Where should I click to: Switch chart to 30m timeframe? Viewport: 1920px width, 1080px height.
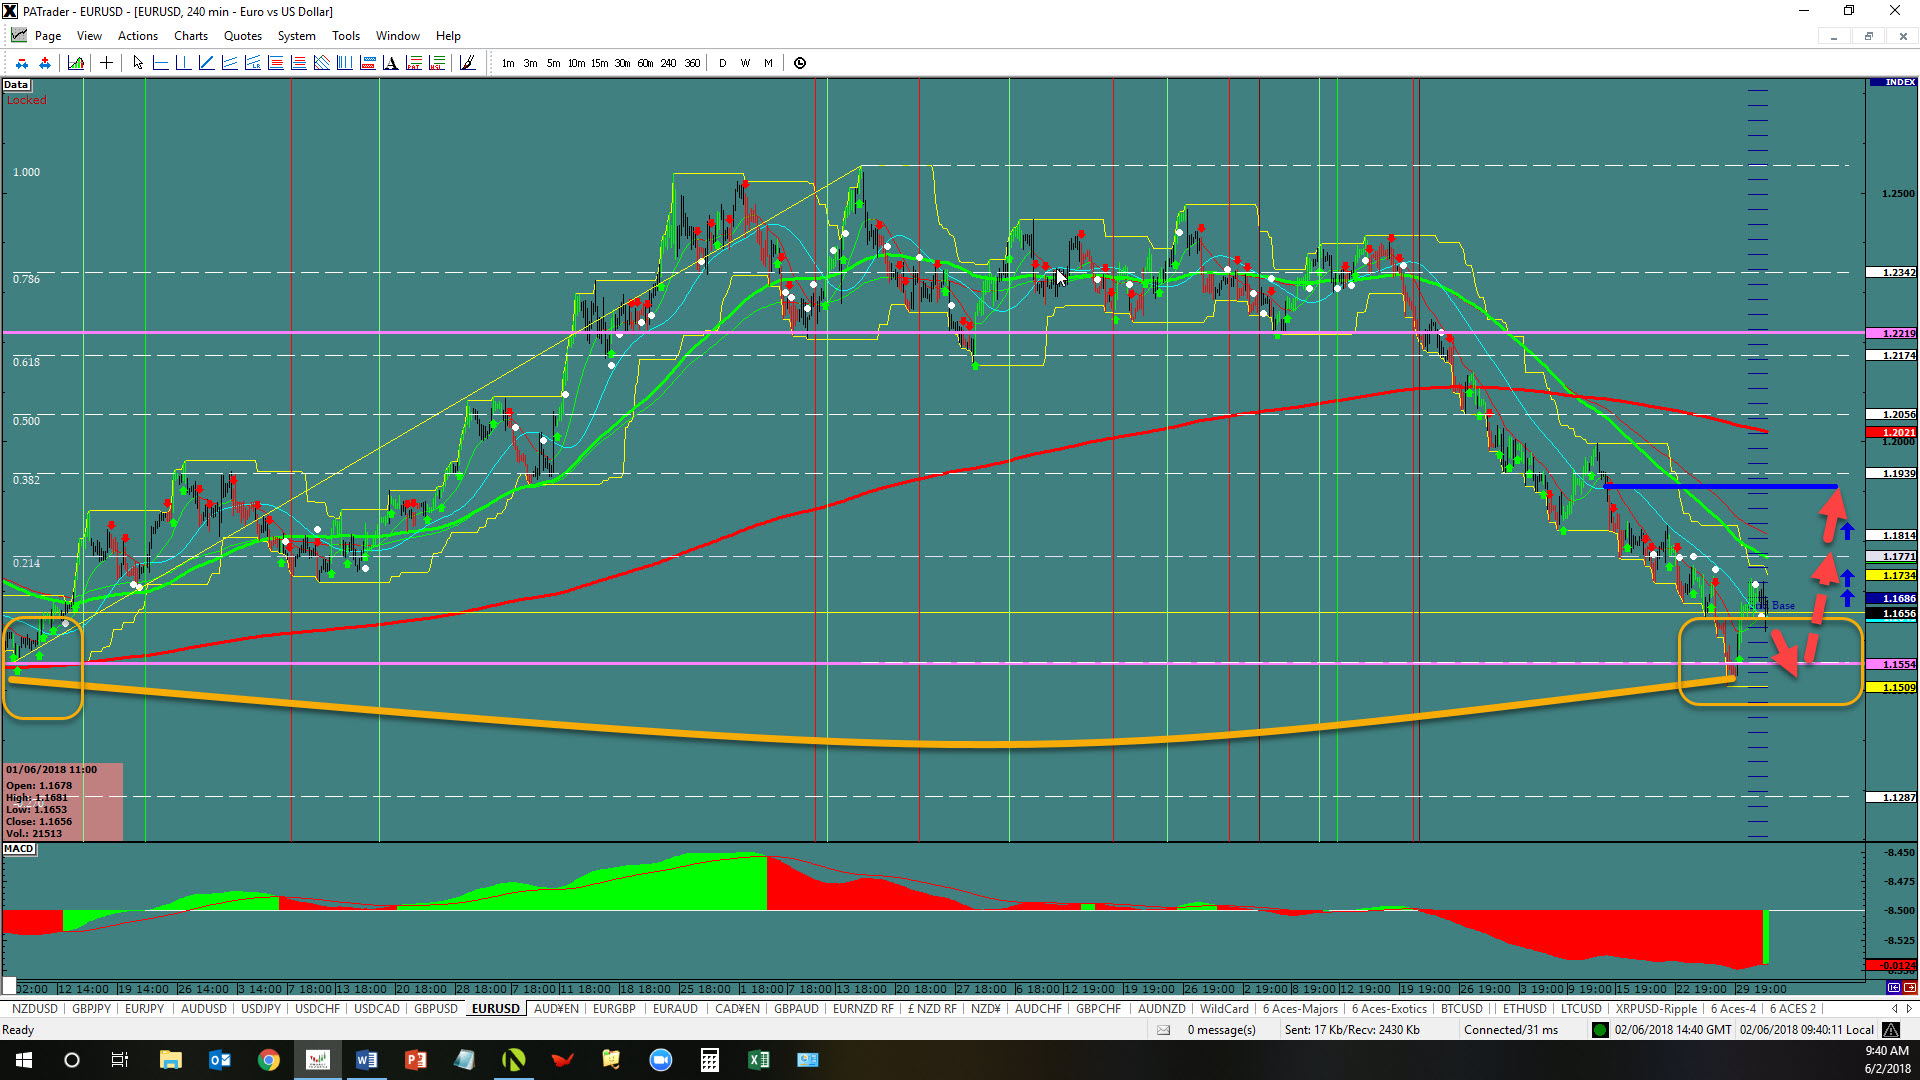pyautogui.click(x=622, y=63)
